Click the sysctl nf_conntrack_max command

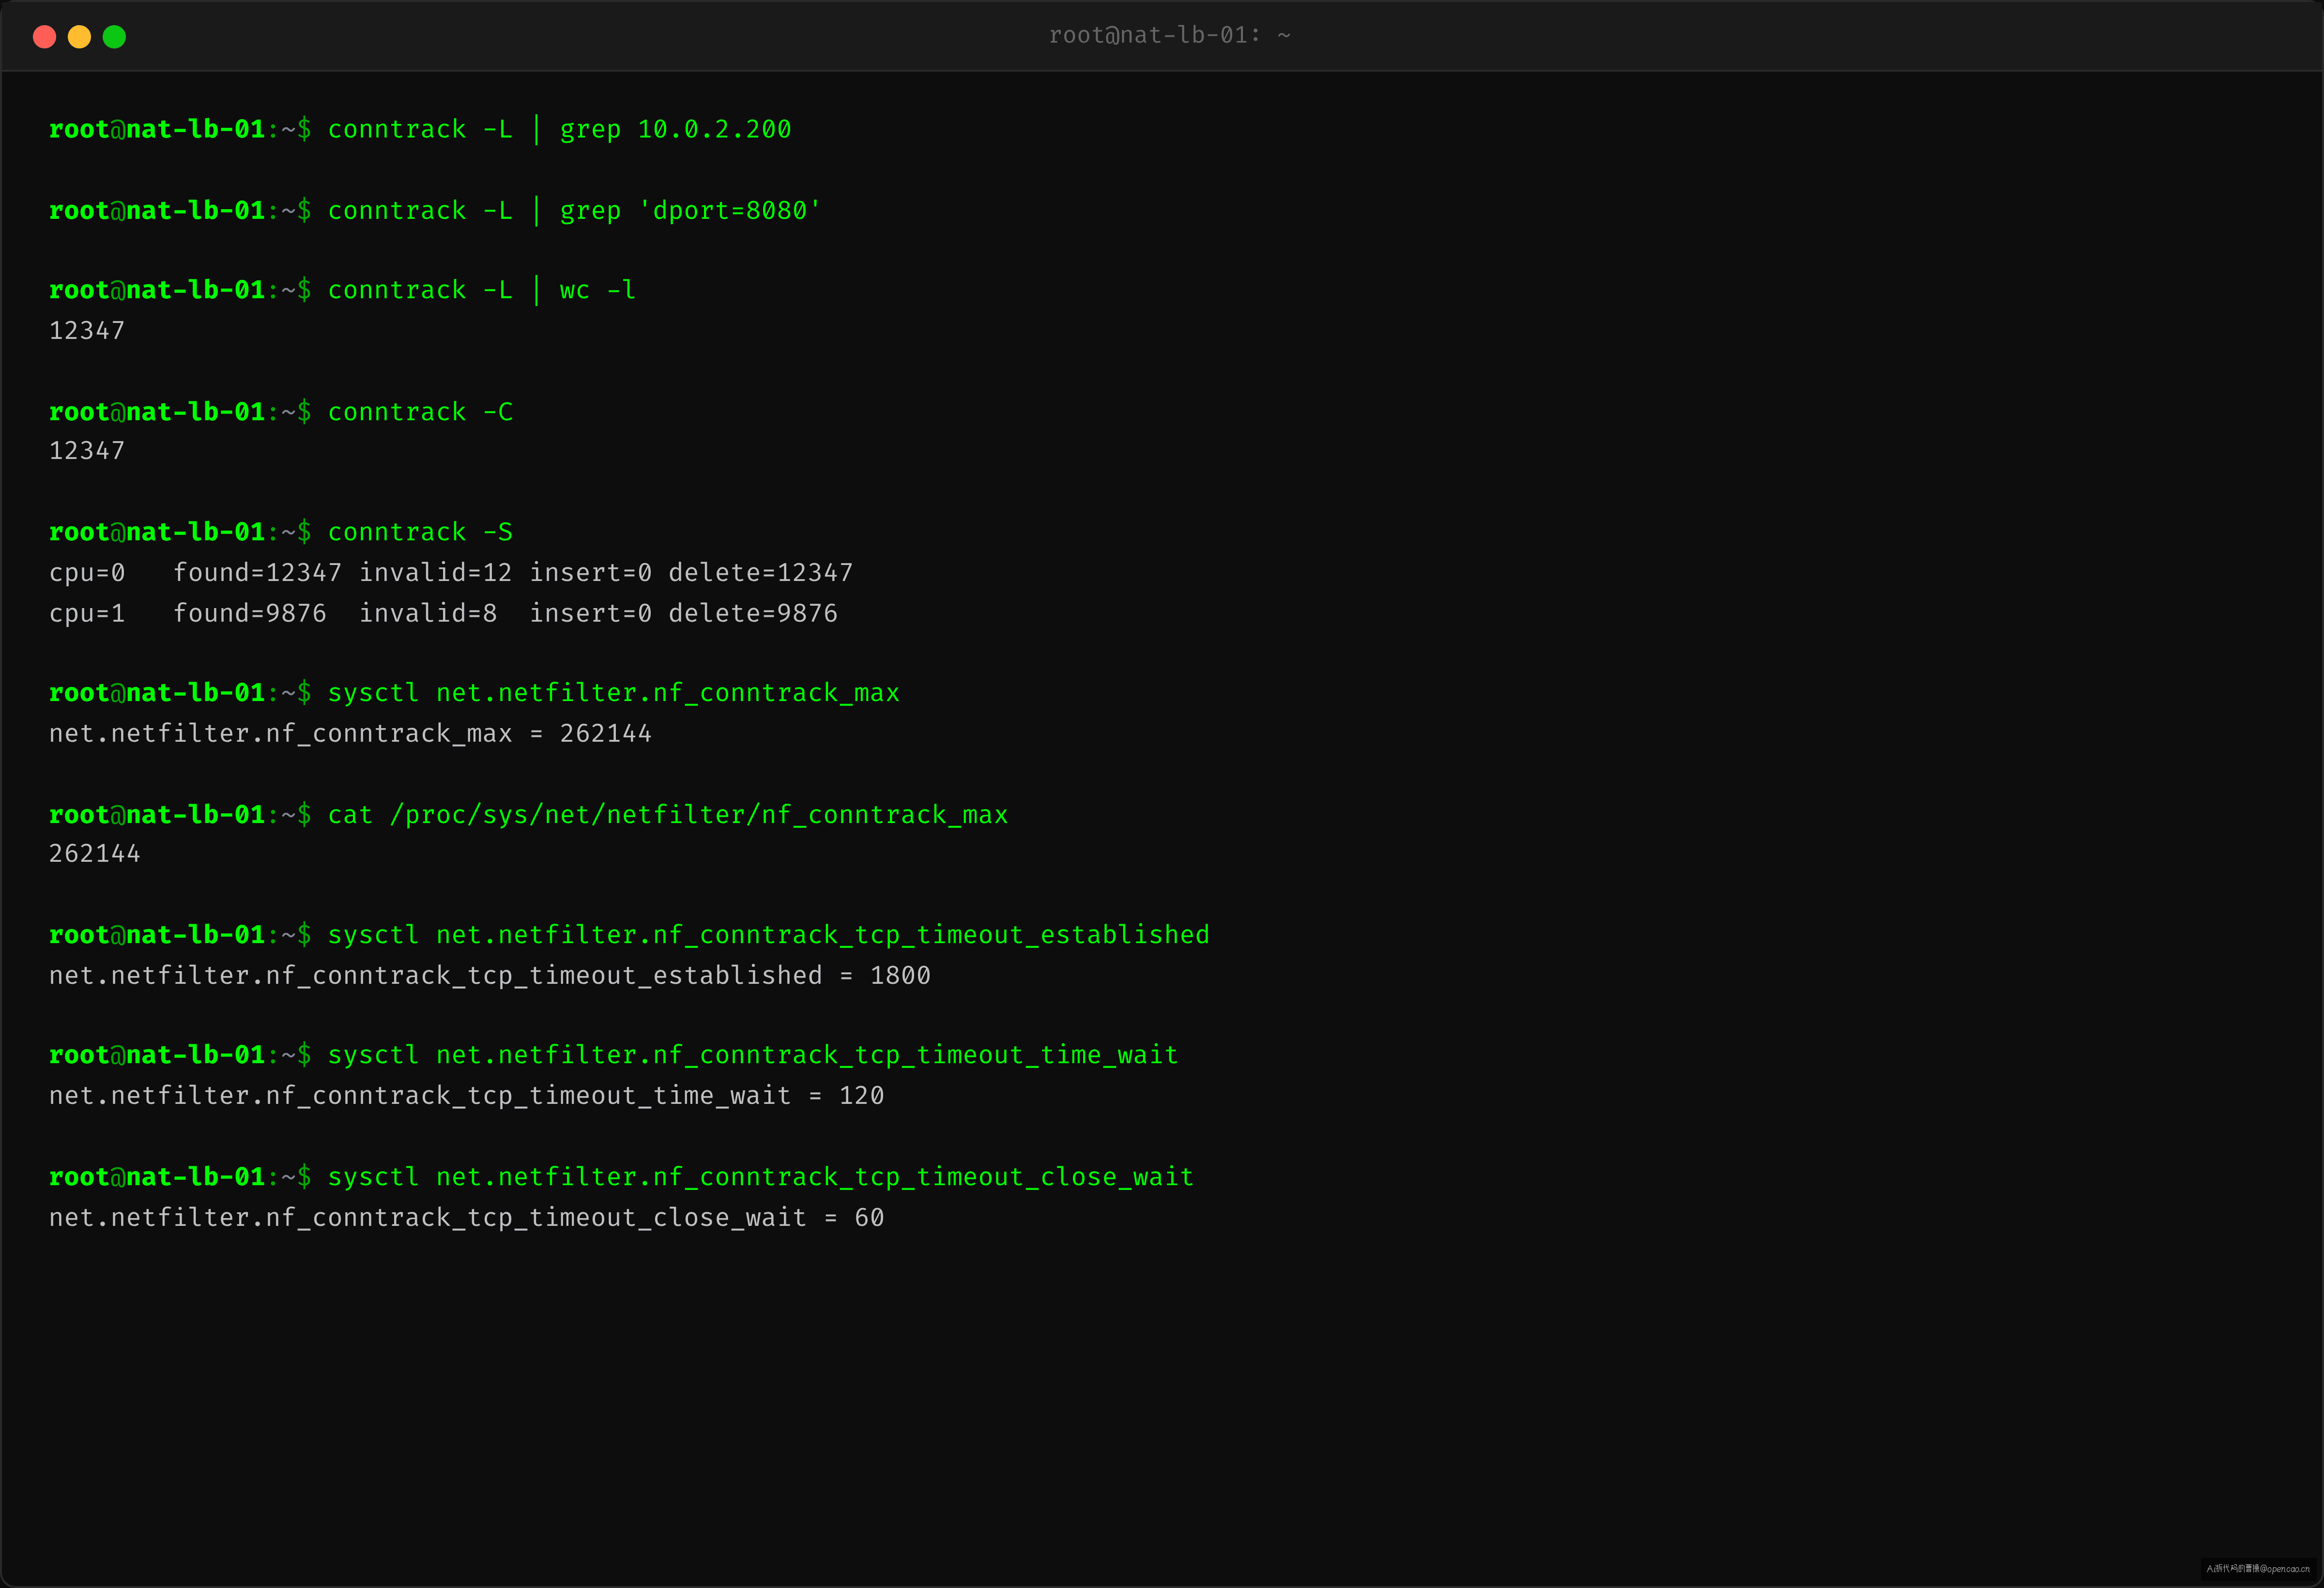point(613,693)
